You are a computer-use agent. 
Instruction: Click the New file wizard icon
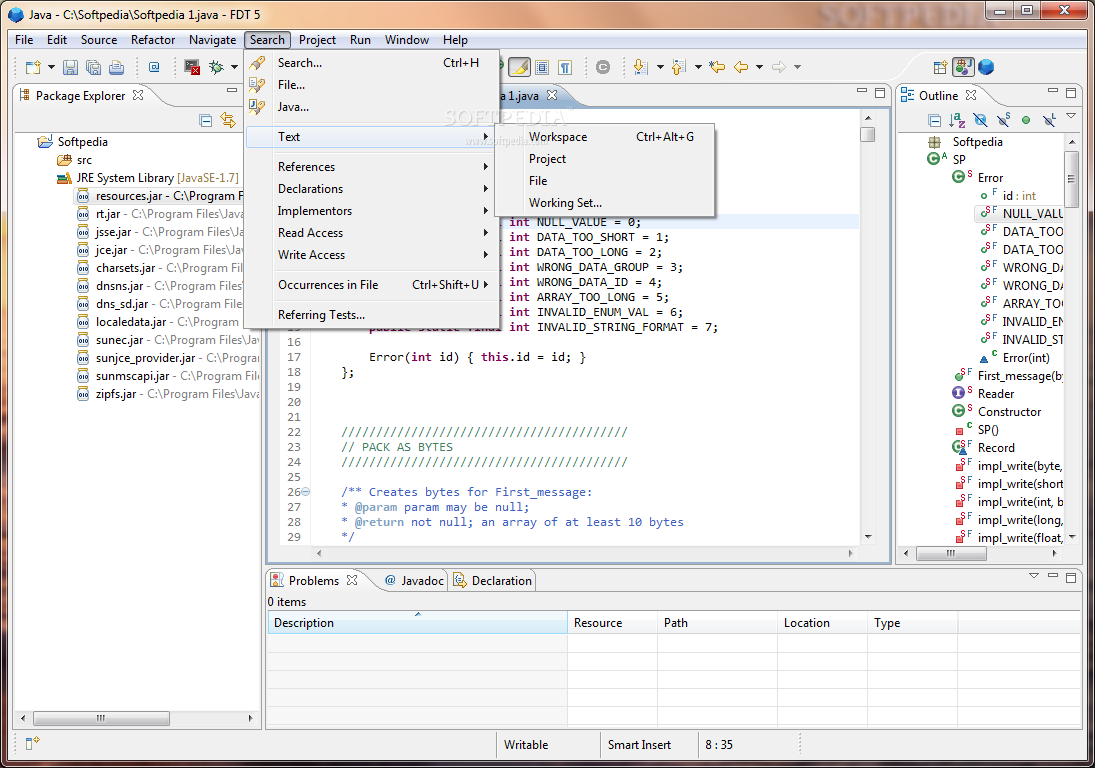click(32, 67)
